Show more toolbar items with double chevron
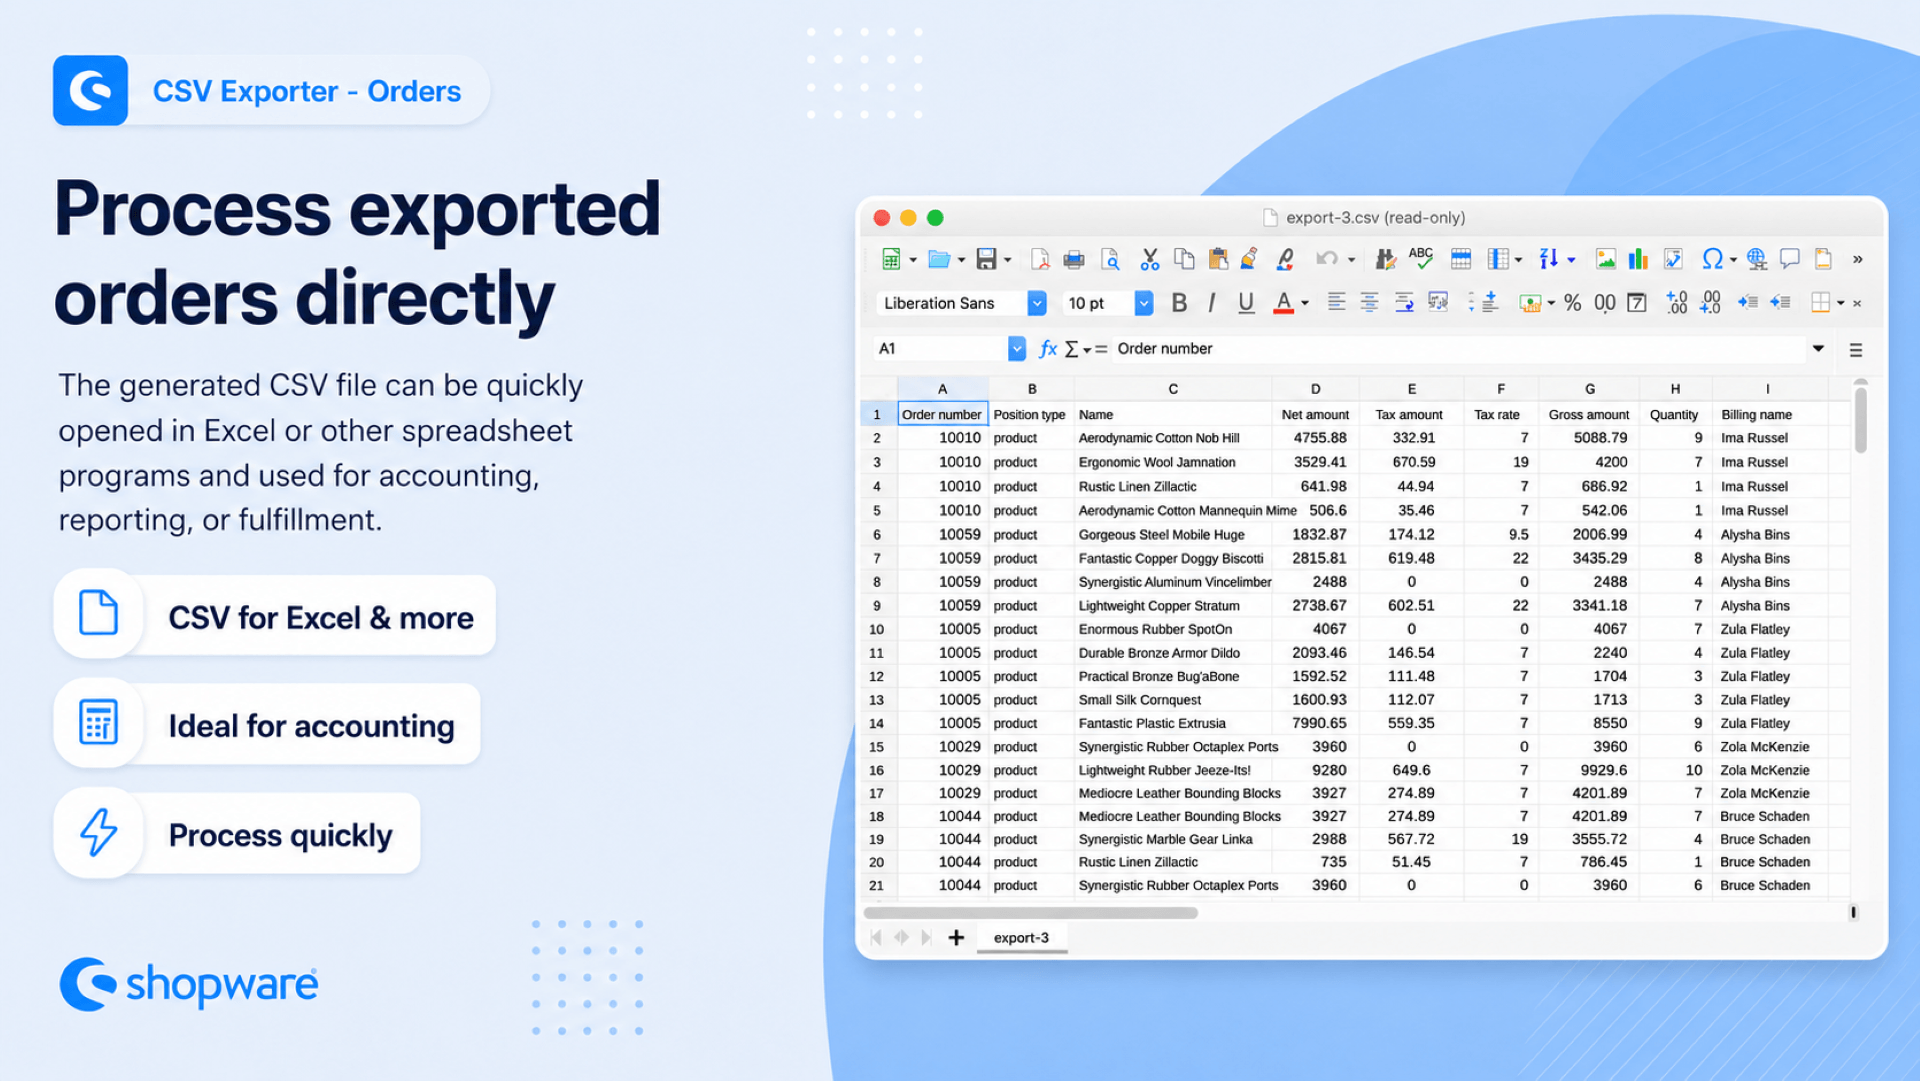The height and width of the screenshot is (1081, 1920). point(1858,259)
